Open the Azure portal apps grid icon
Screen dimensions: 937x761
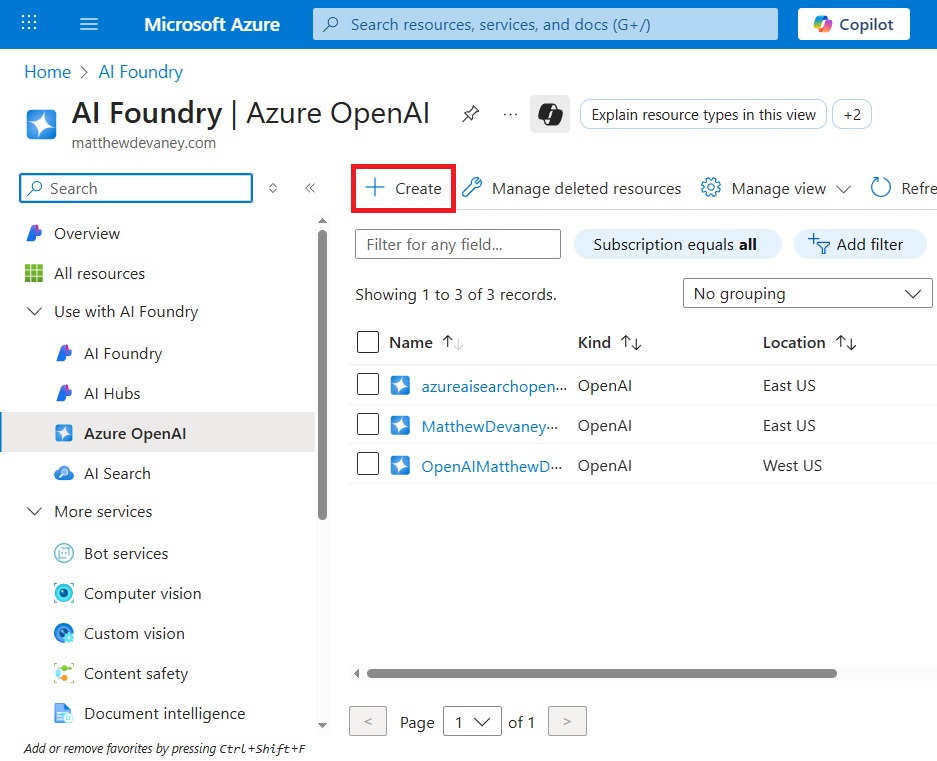coord(29,23)
